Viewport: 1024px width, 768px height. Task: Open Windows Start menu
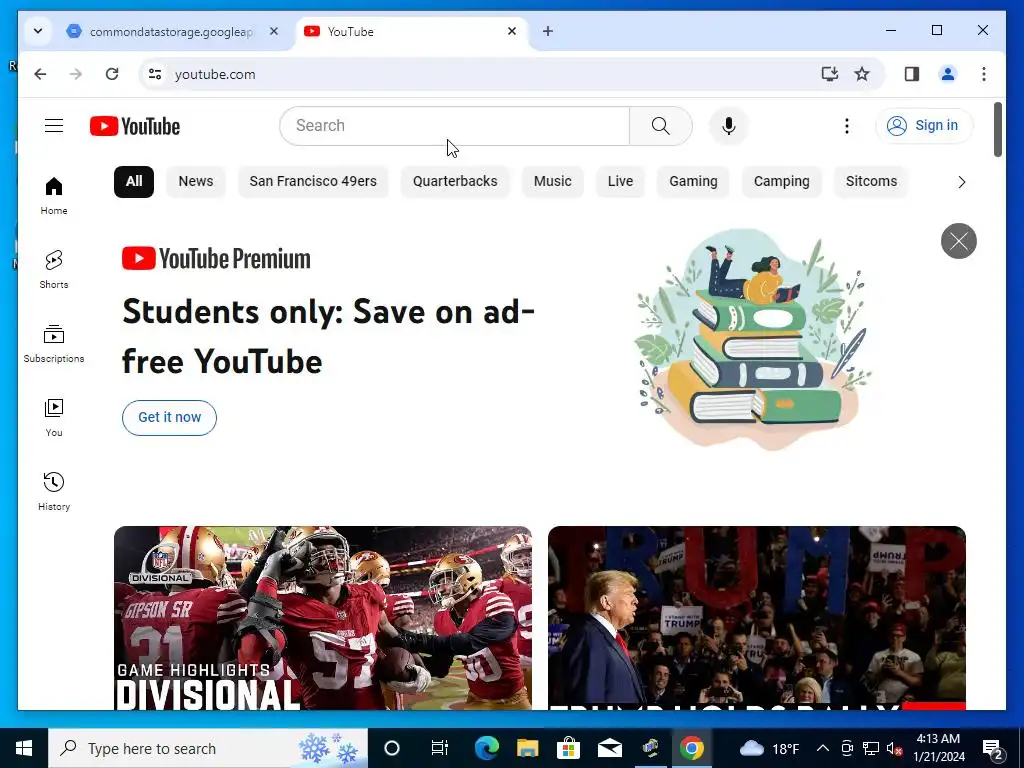pyautogui.click(x=24, y=748)
